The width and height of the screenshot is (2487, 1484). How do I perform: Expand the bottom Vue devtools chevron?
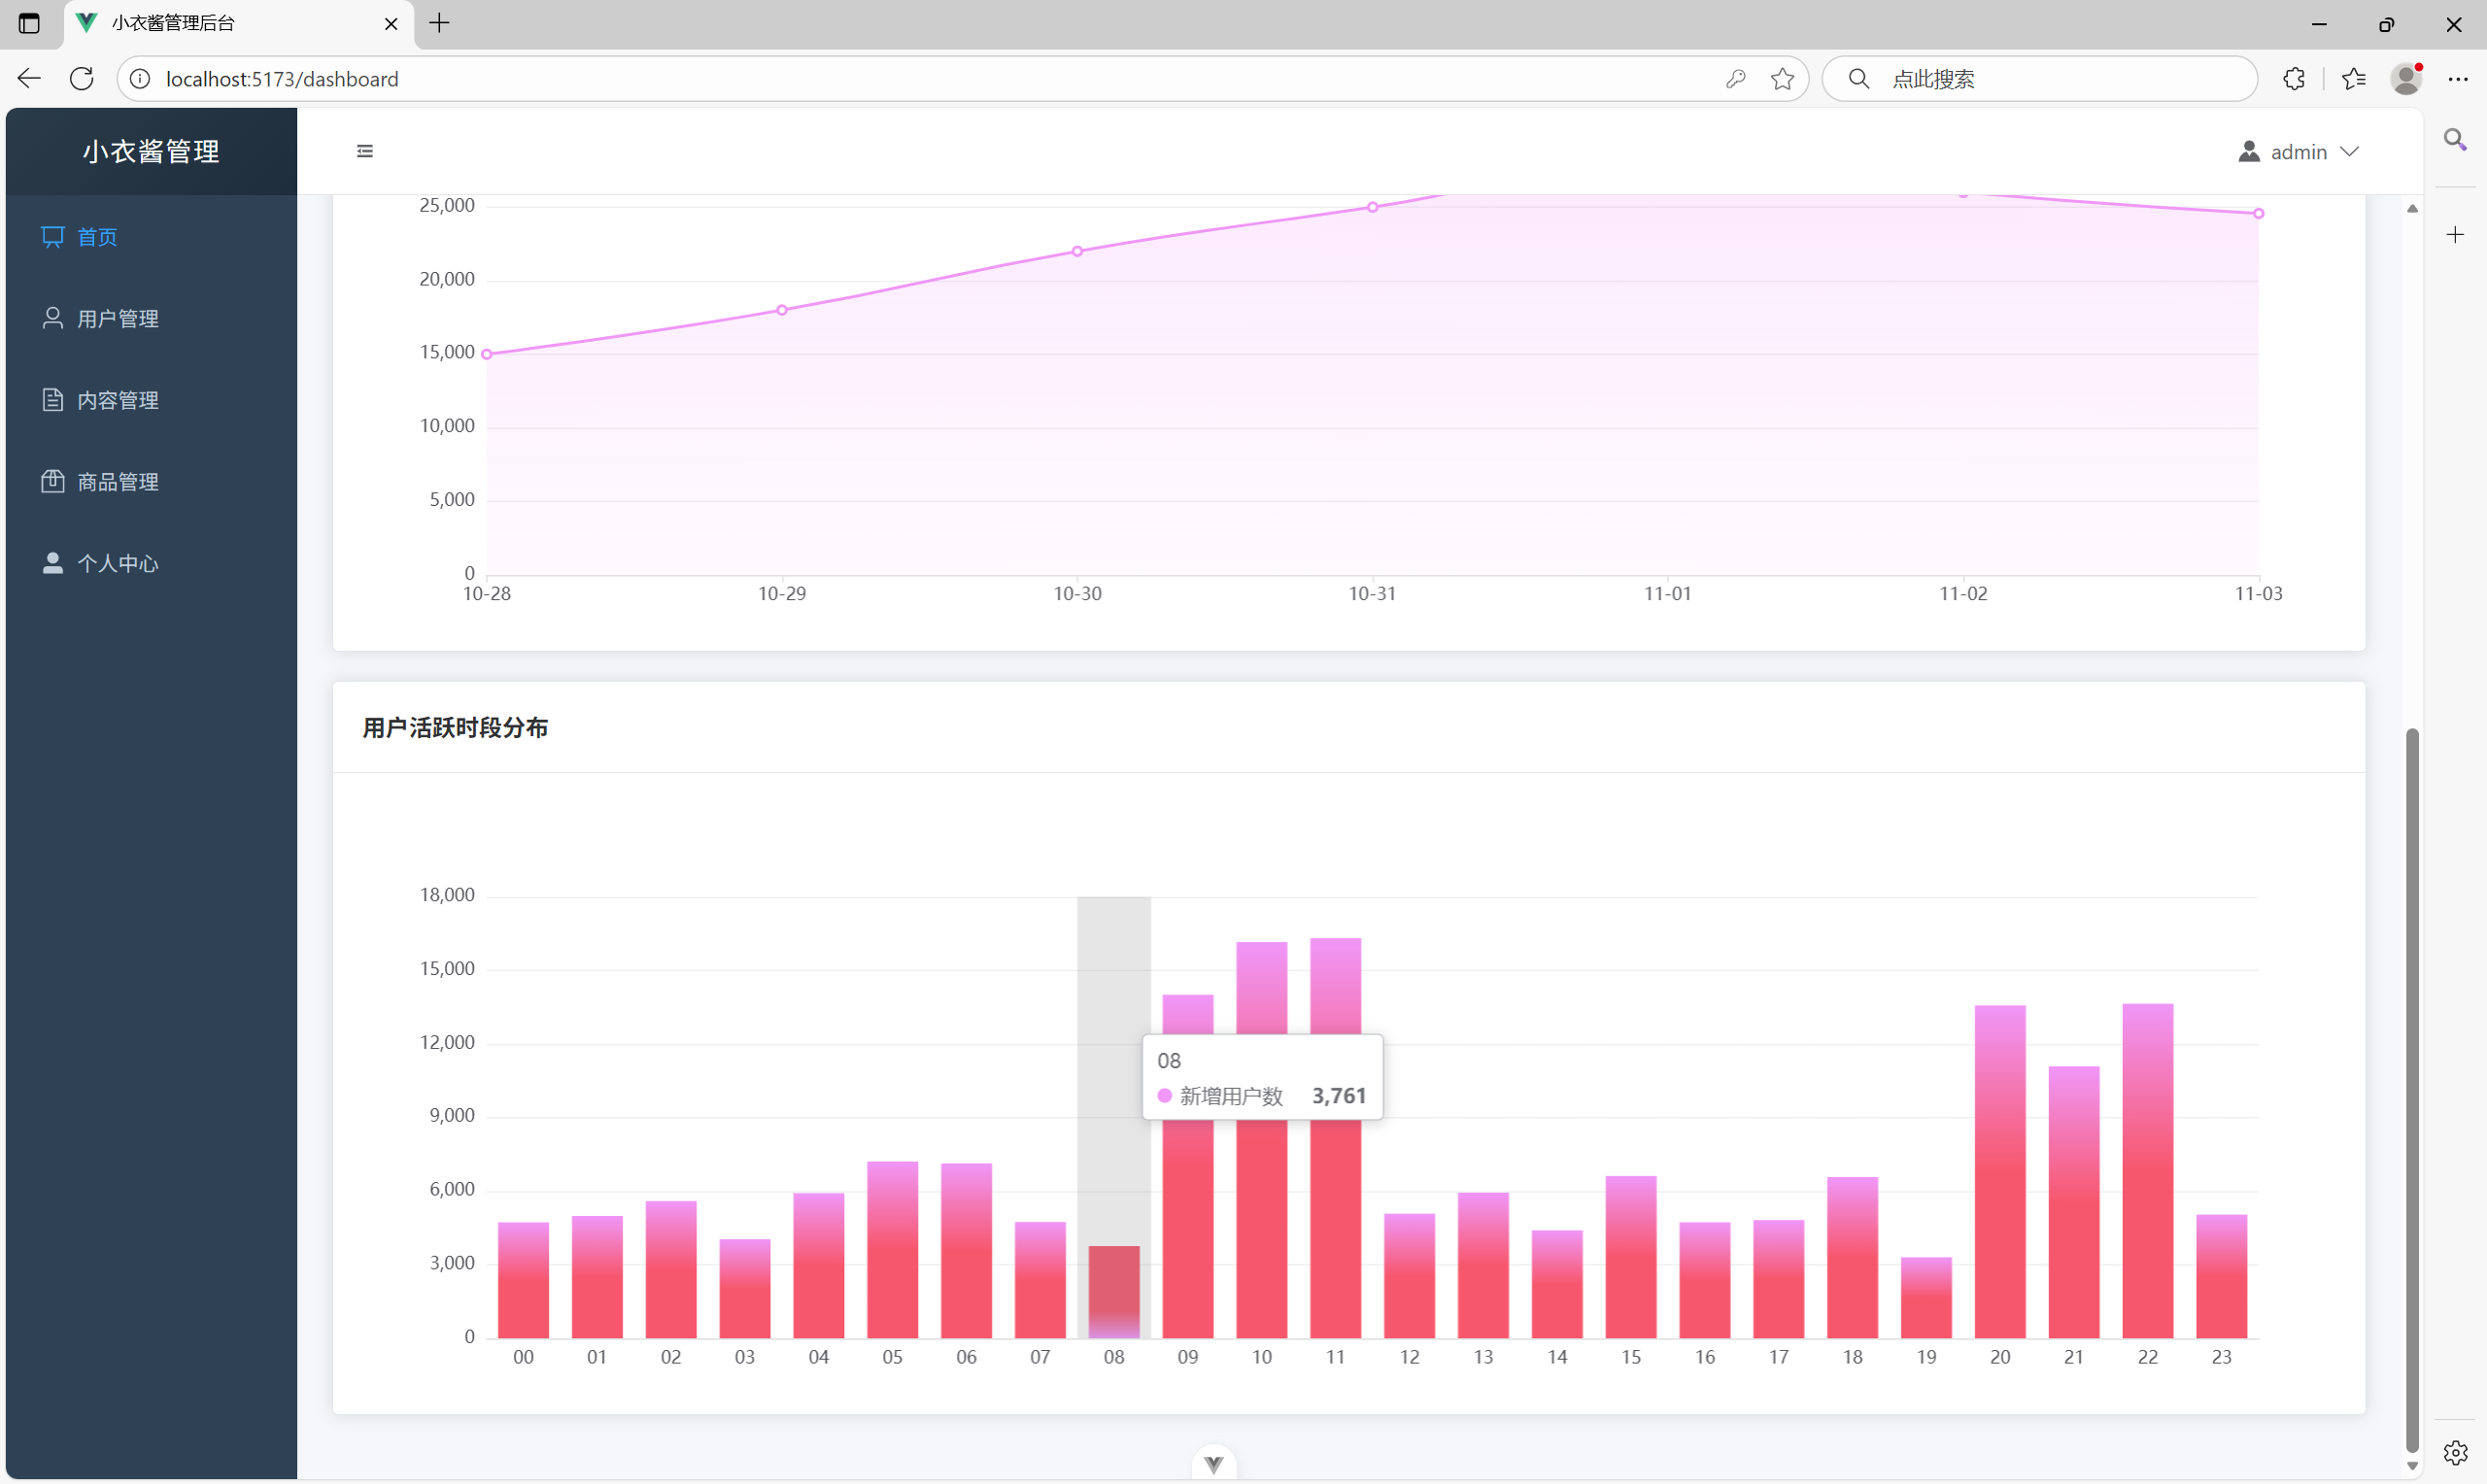[x=1214, y=1465]
